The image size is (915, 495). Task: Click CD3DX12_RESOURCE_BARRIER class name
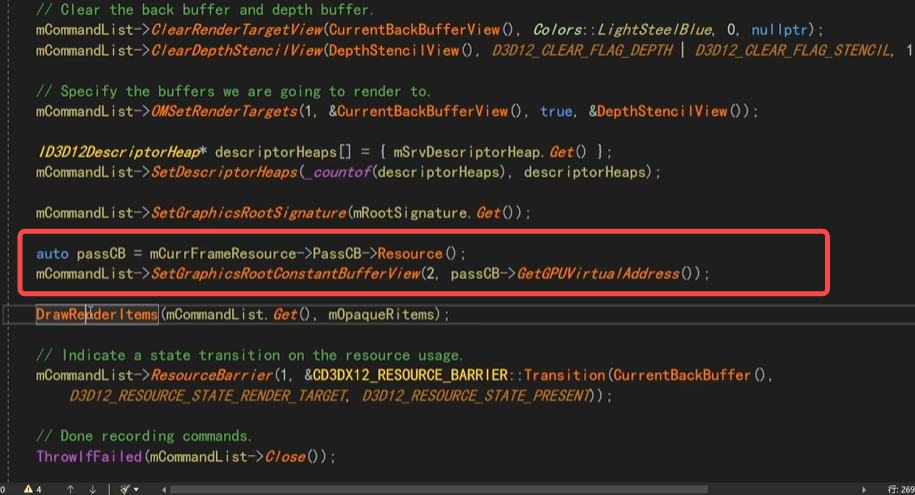pyautogui.click(x=410, y=375)
